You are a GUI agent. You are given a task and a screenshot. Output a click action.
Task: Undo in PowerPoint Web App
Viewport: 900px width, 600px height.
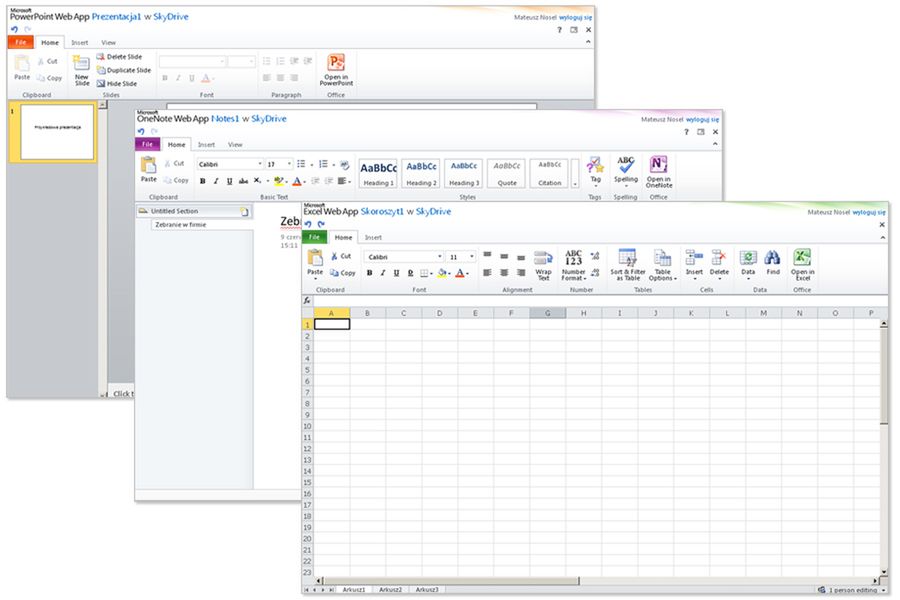point(14,29)
